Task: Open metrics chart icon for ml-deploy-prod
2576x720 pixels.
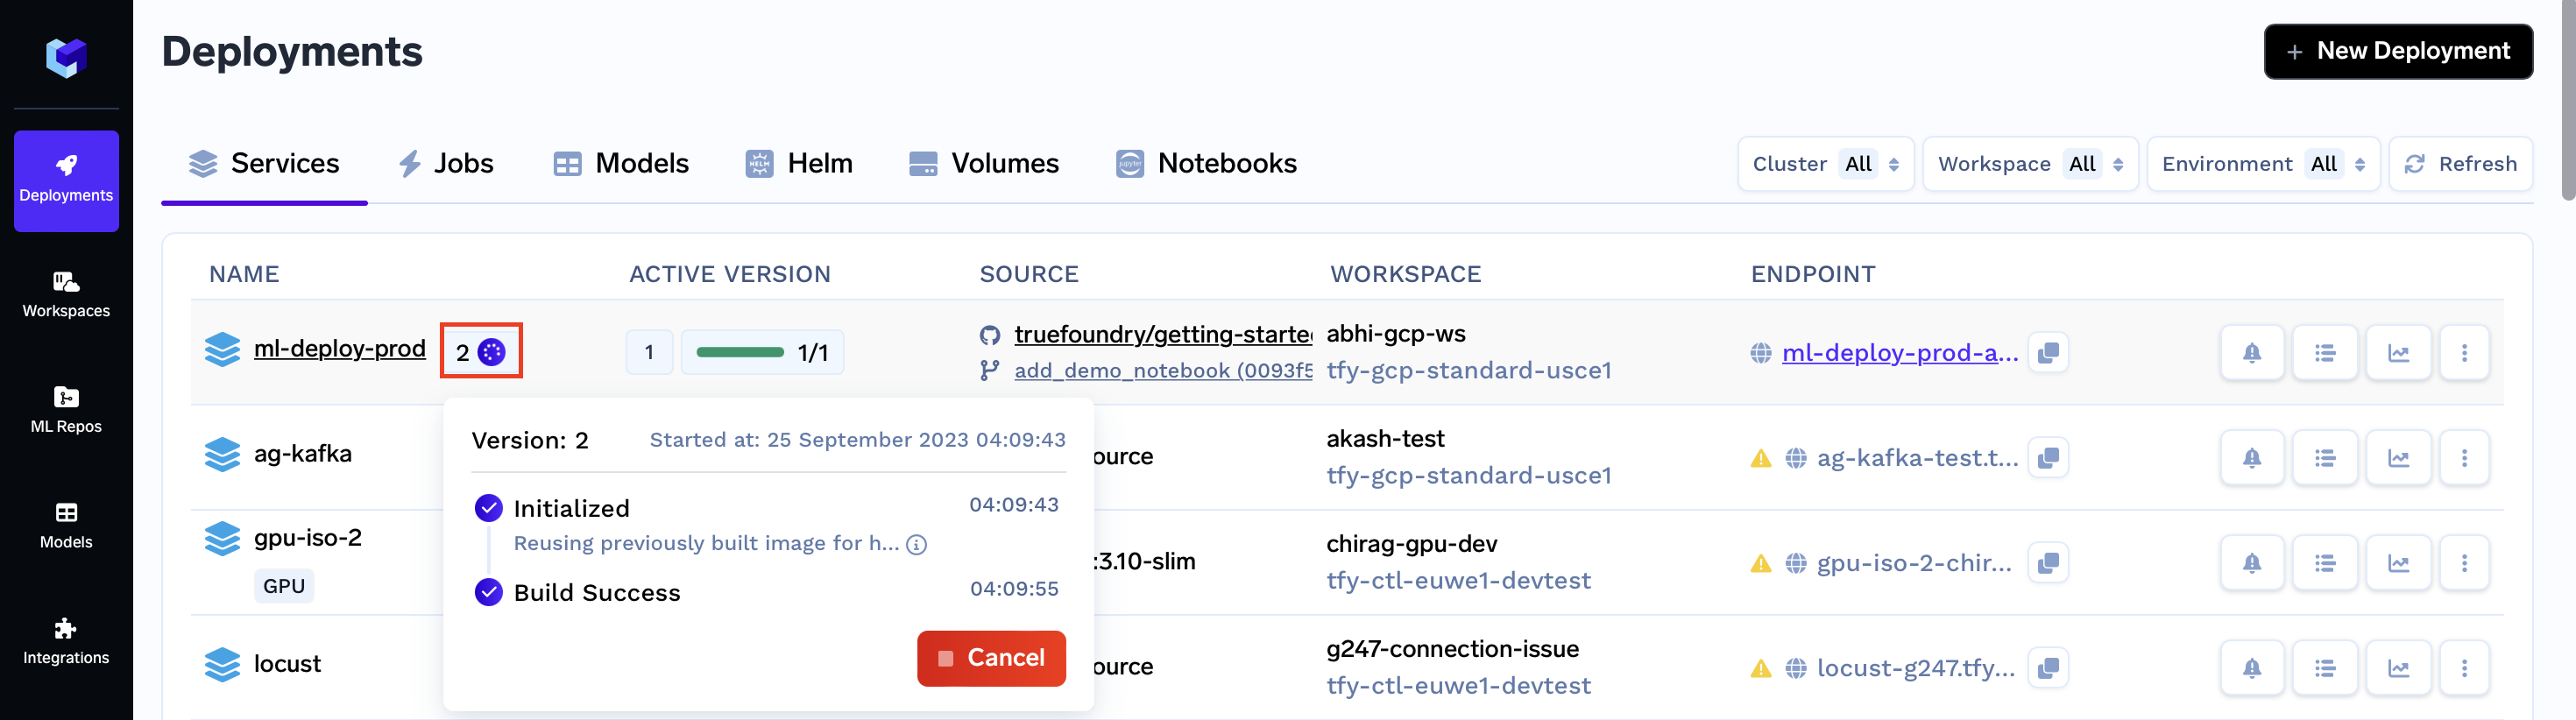Action: tap(2398, 352)
